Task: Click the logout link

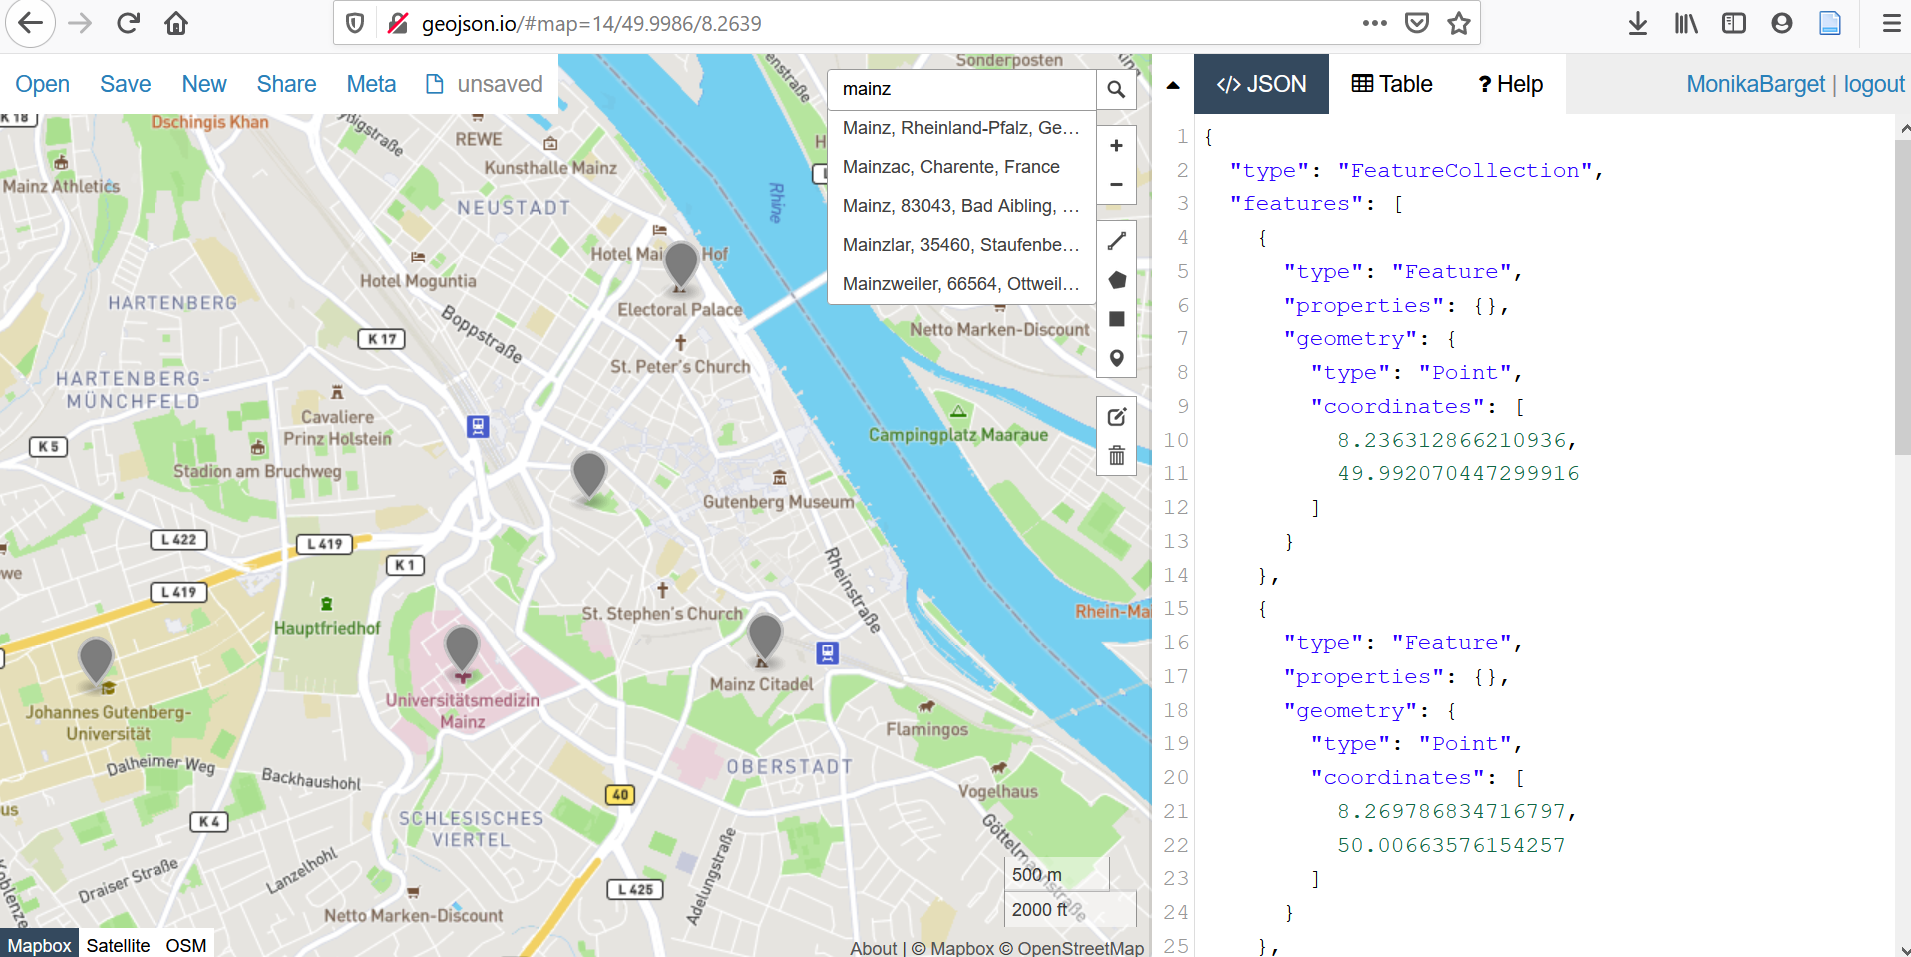Action: click(1874, 84)
